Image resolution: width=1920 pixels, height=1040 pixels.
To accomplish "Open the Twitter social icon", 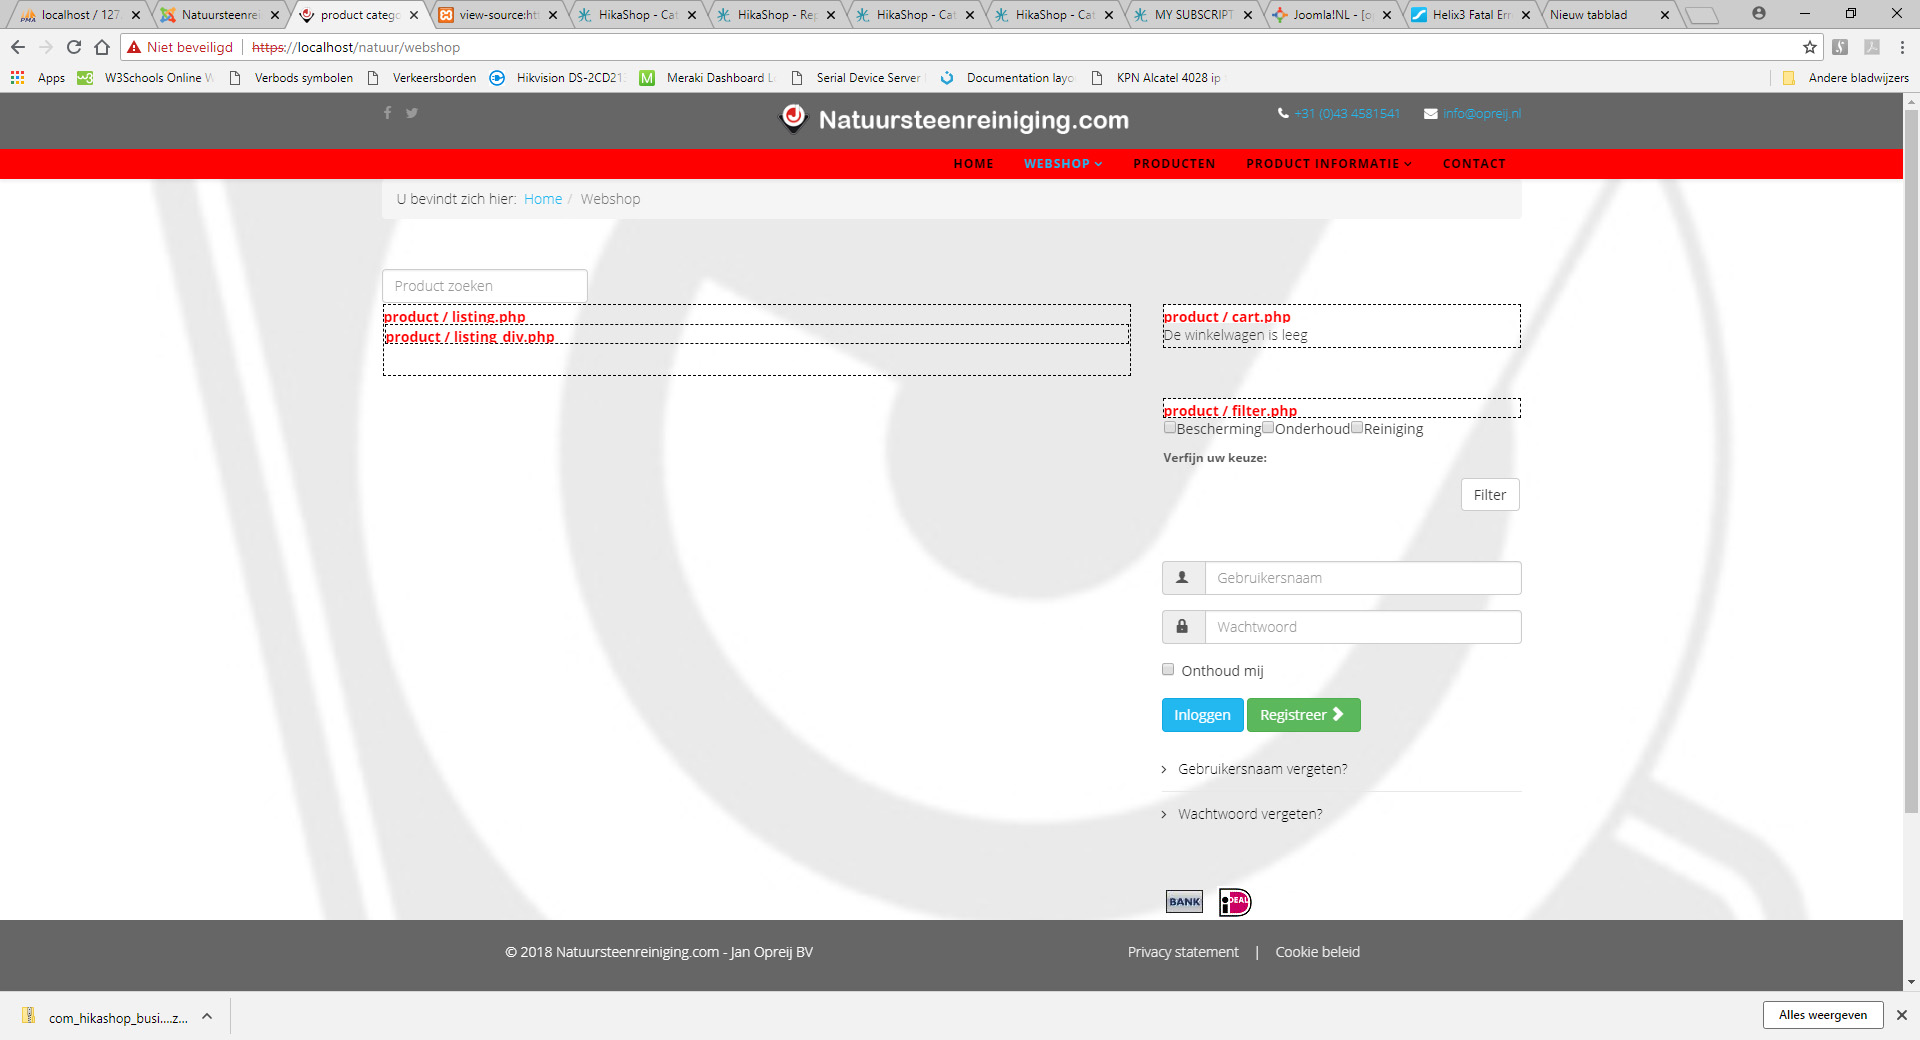I will tap(412, 113).
